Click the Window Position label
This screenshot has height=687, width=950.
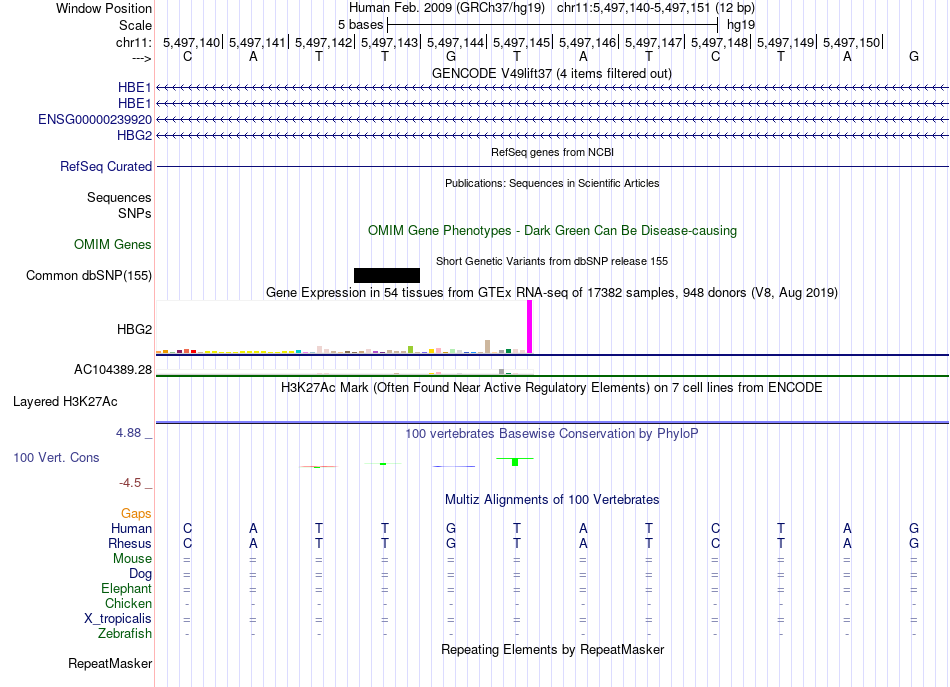click(104, 8)
